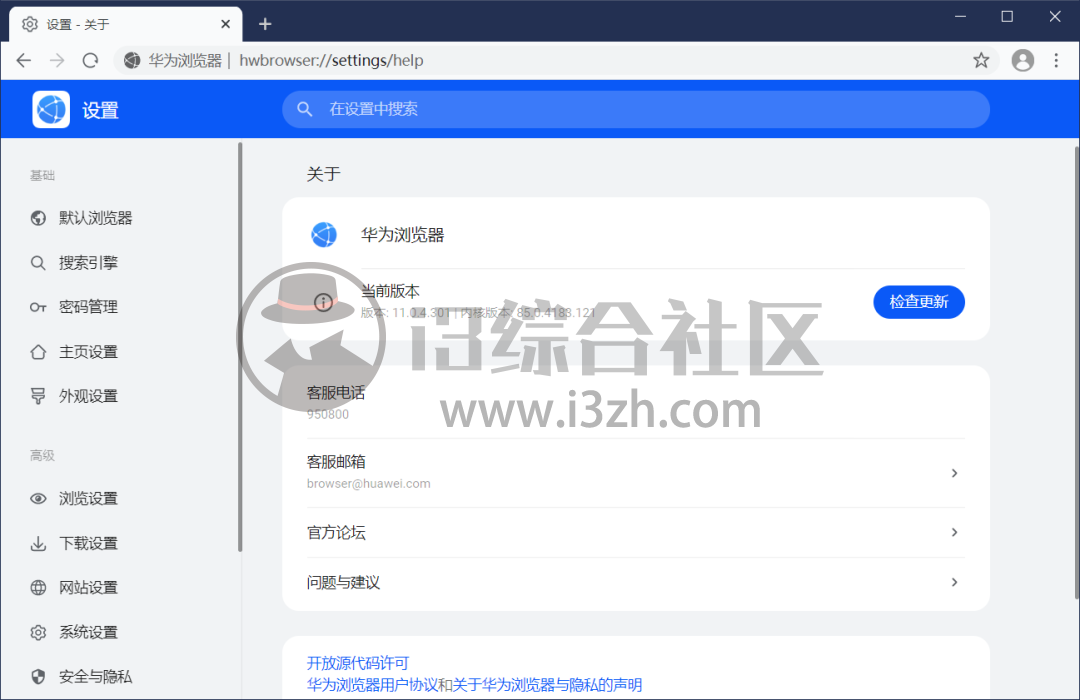Open the 关于华为浏览器与隐私的声明 link

(548, 685)
